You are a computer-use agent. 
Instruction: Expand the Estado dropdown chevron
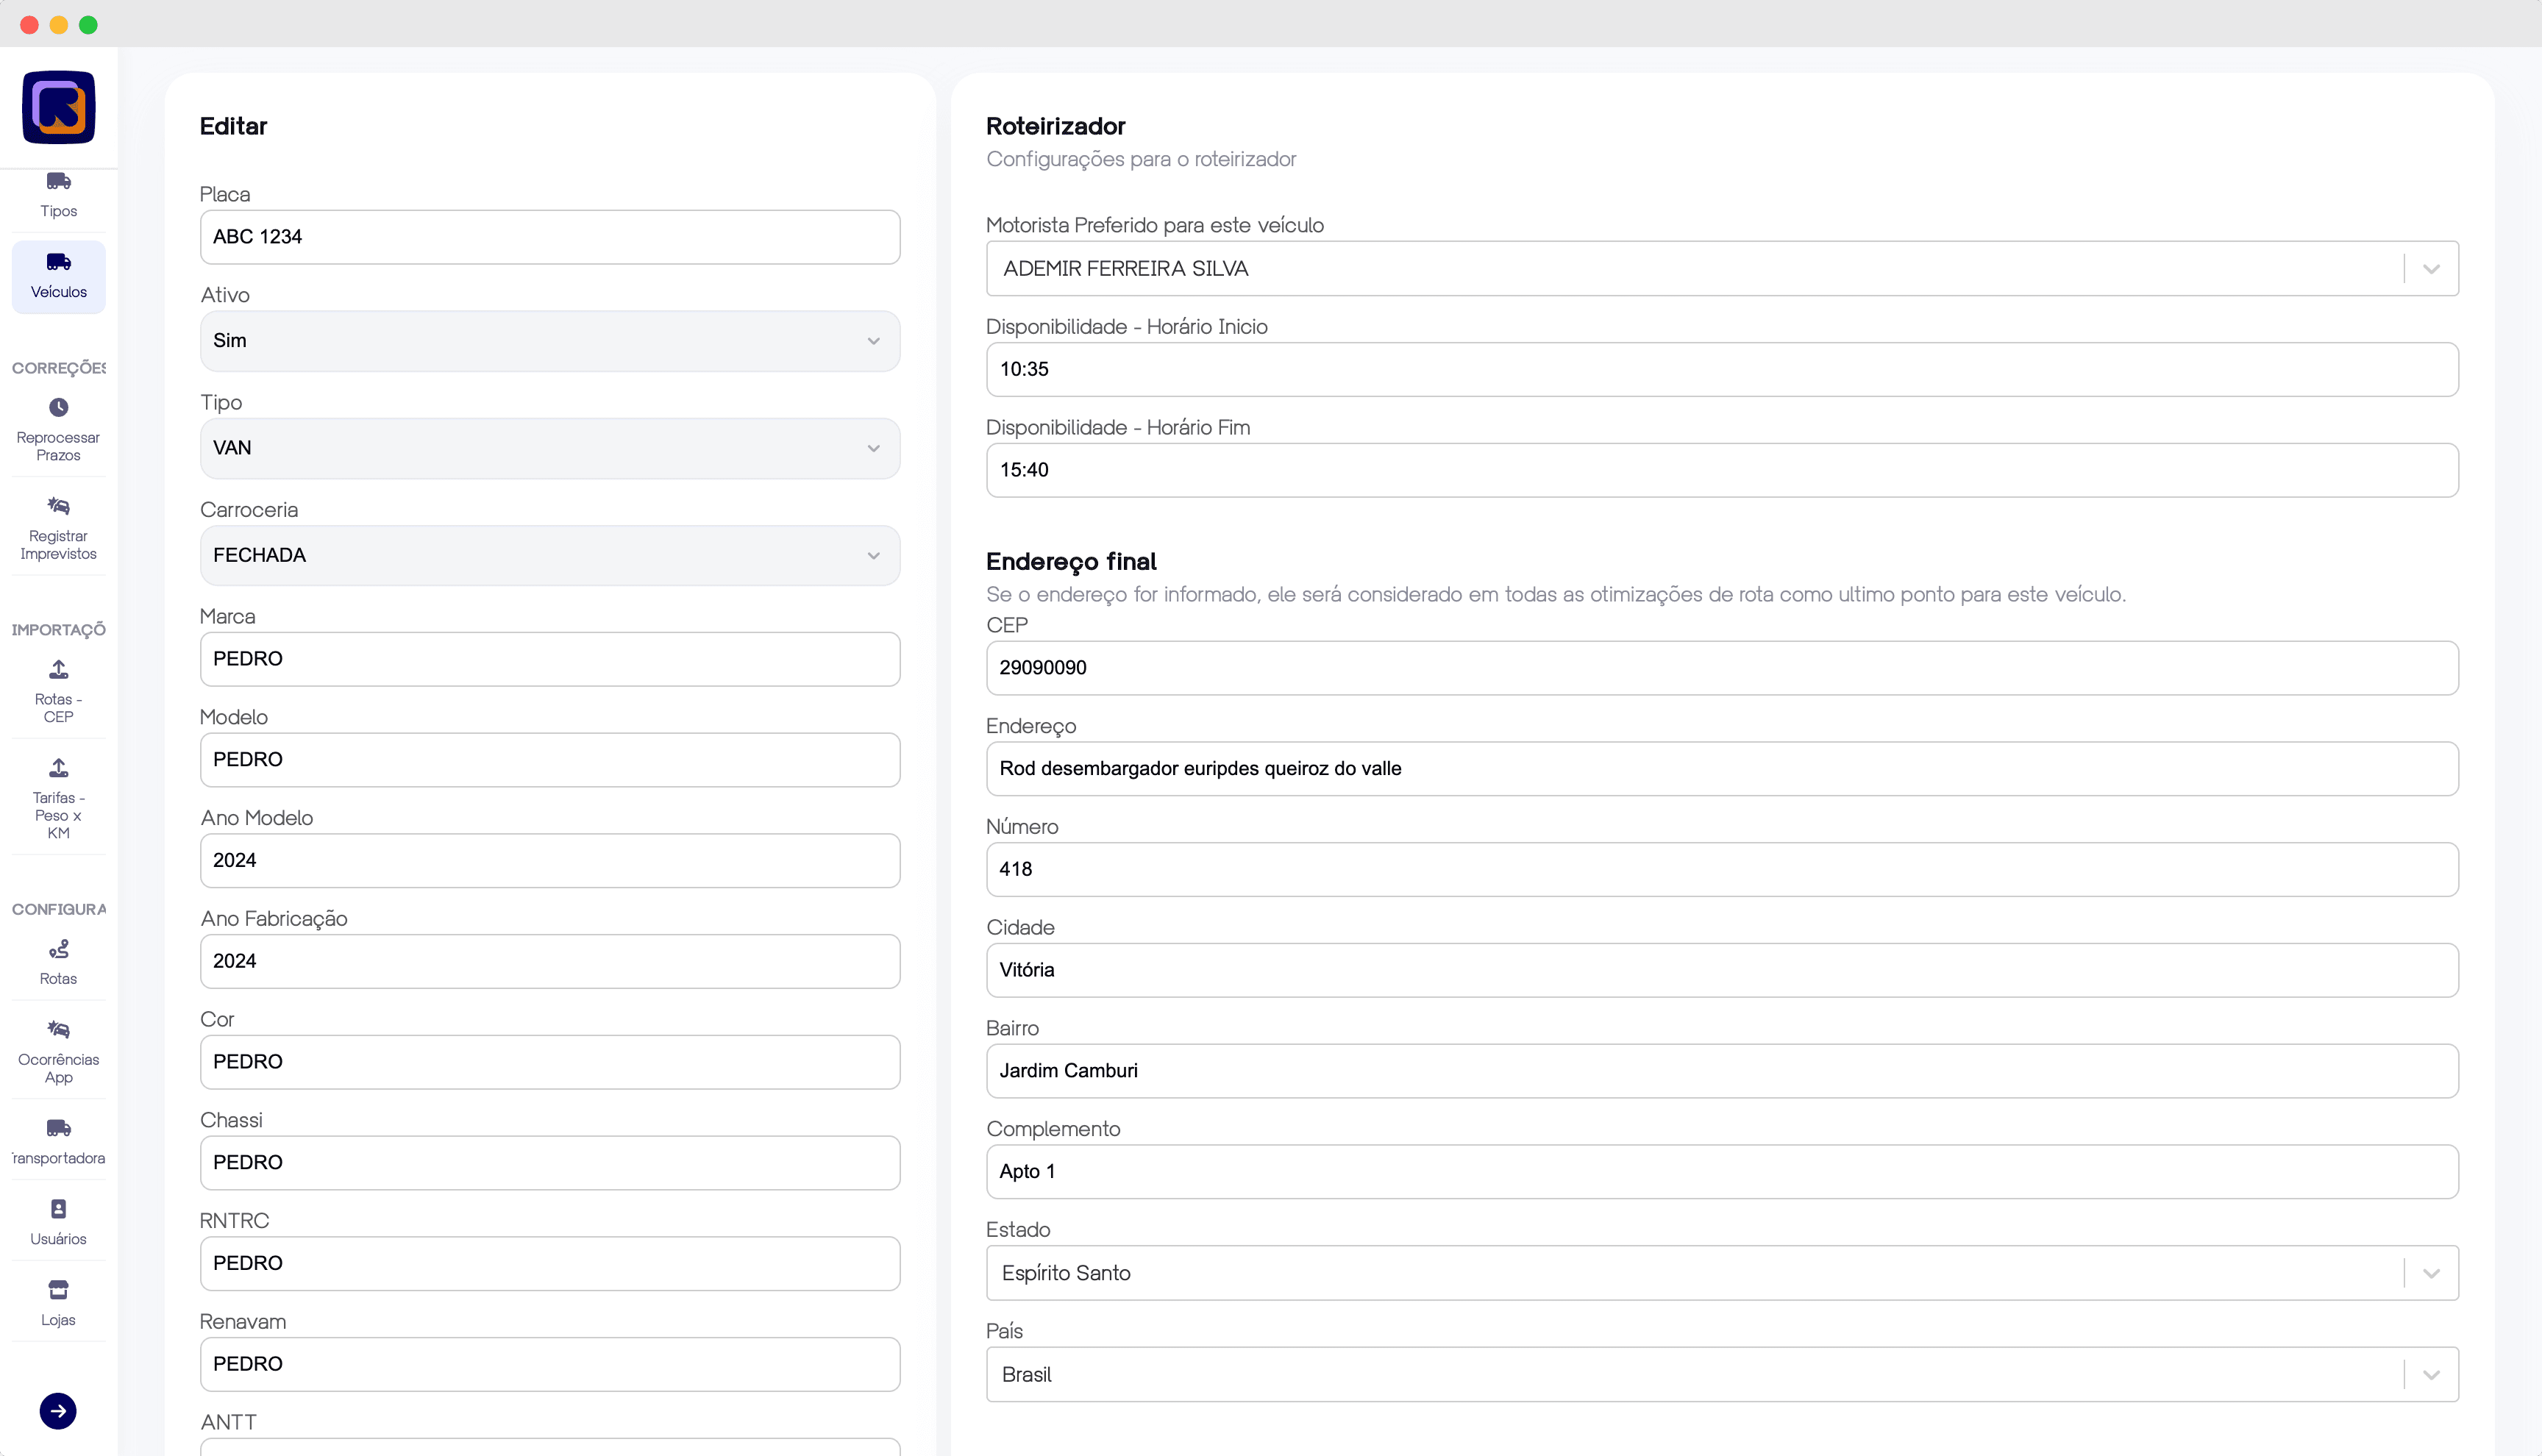point(2431,1273)
